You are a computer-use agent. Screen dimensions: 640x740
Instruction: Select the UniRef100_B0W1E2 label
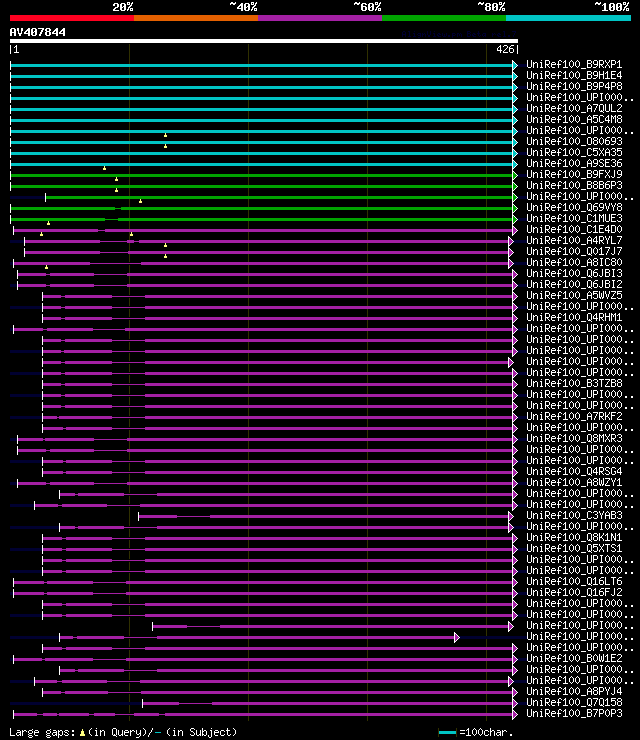(x=574, y=658)
